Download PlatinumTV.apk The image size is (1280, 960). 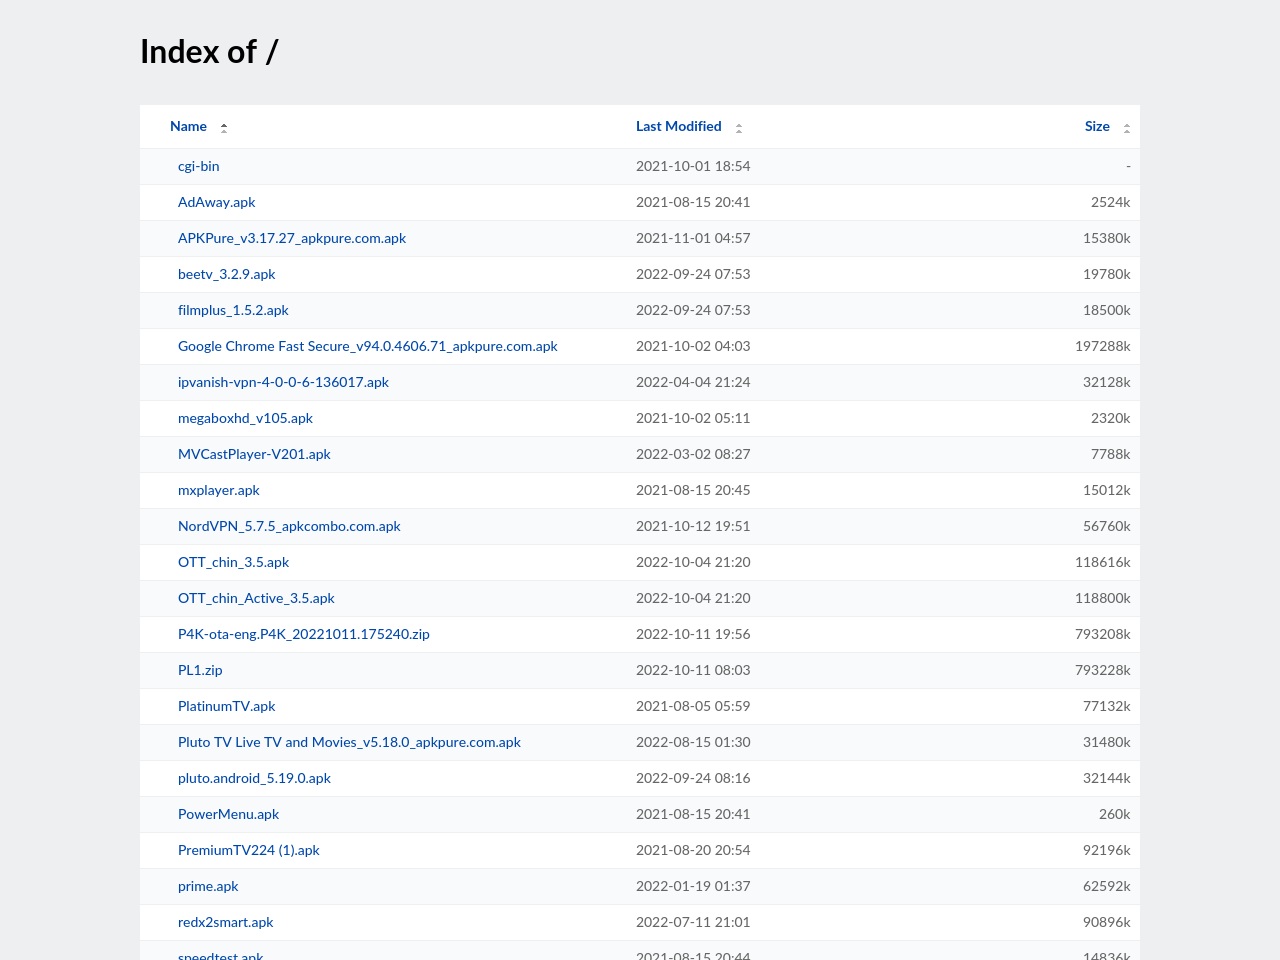[x=226, y=706]
